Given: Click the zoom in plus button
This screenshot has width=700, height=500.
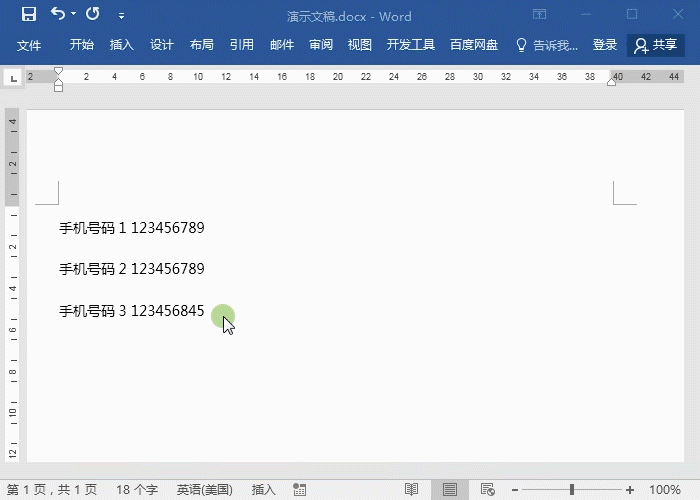Looking at the screenshot, I should click(x=630, y=490).
